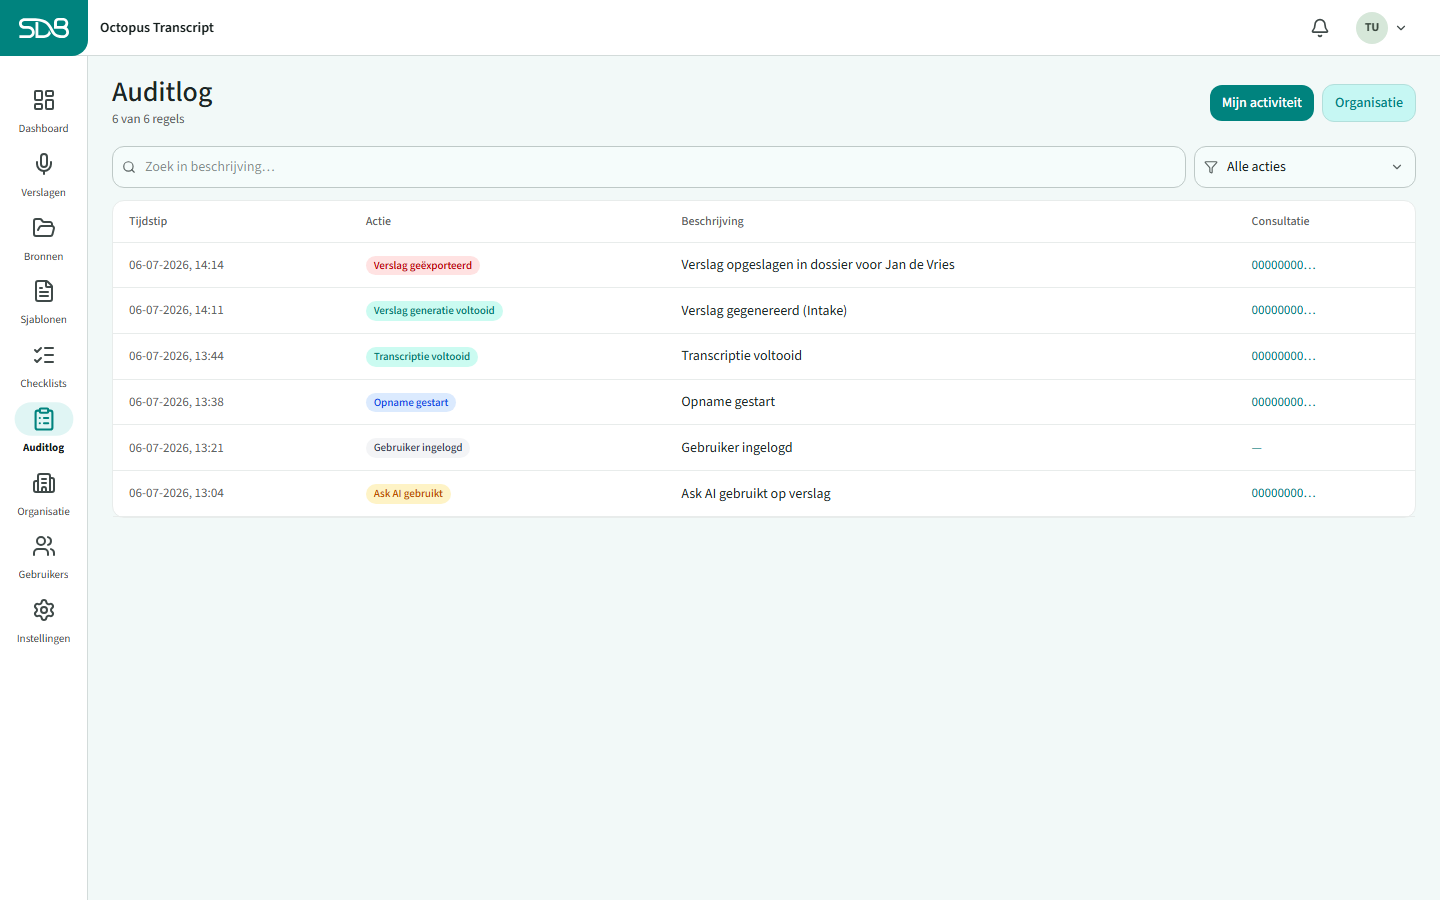Click the funnel filter icon
Viewport: 1440px width, 900px height.
(1211, 167)
